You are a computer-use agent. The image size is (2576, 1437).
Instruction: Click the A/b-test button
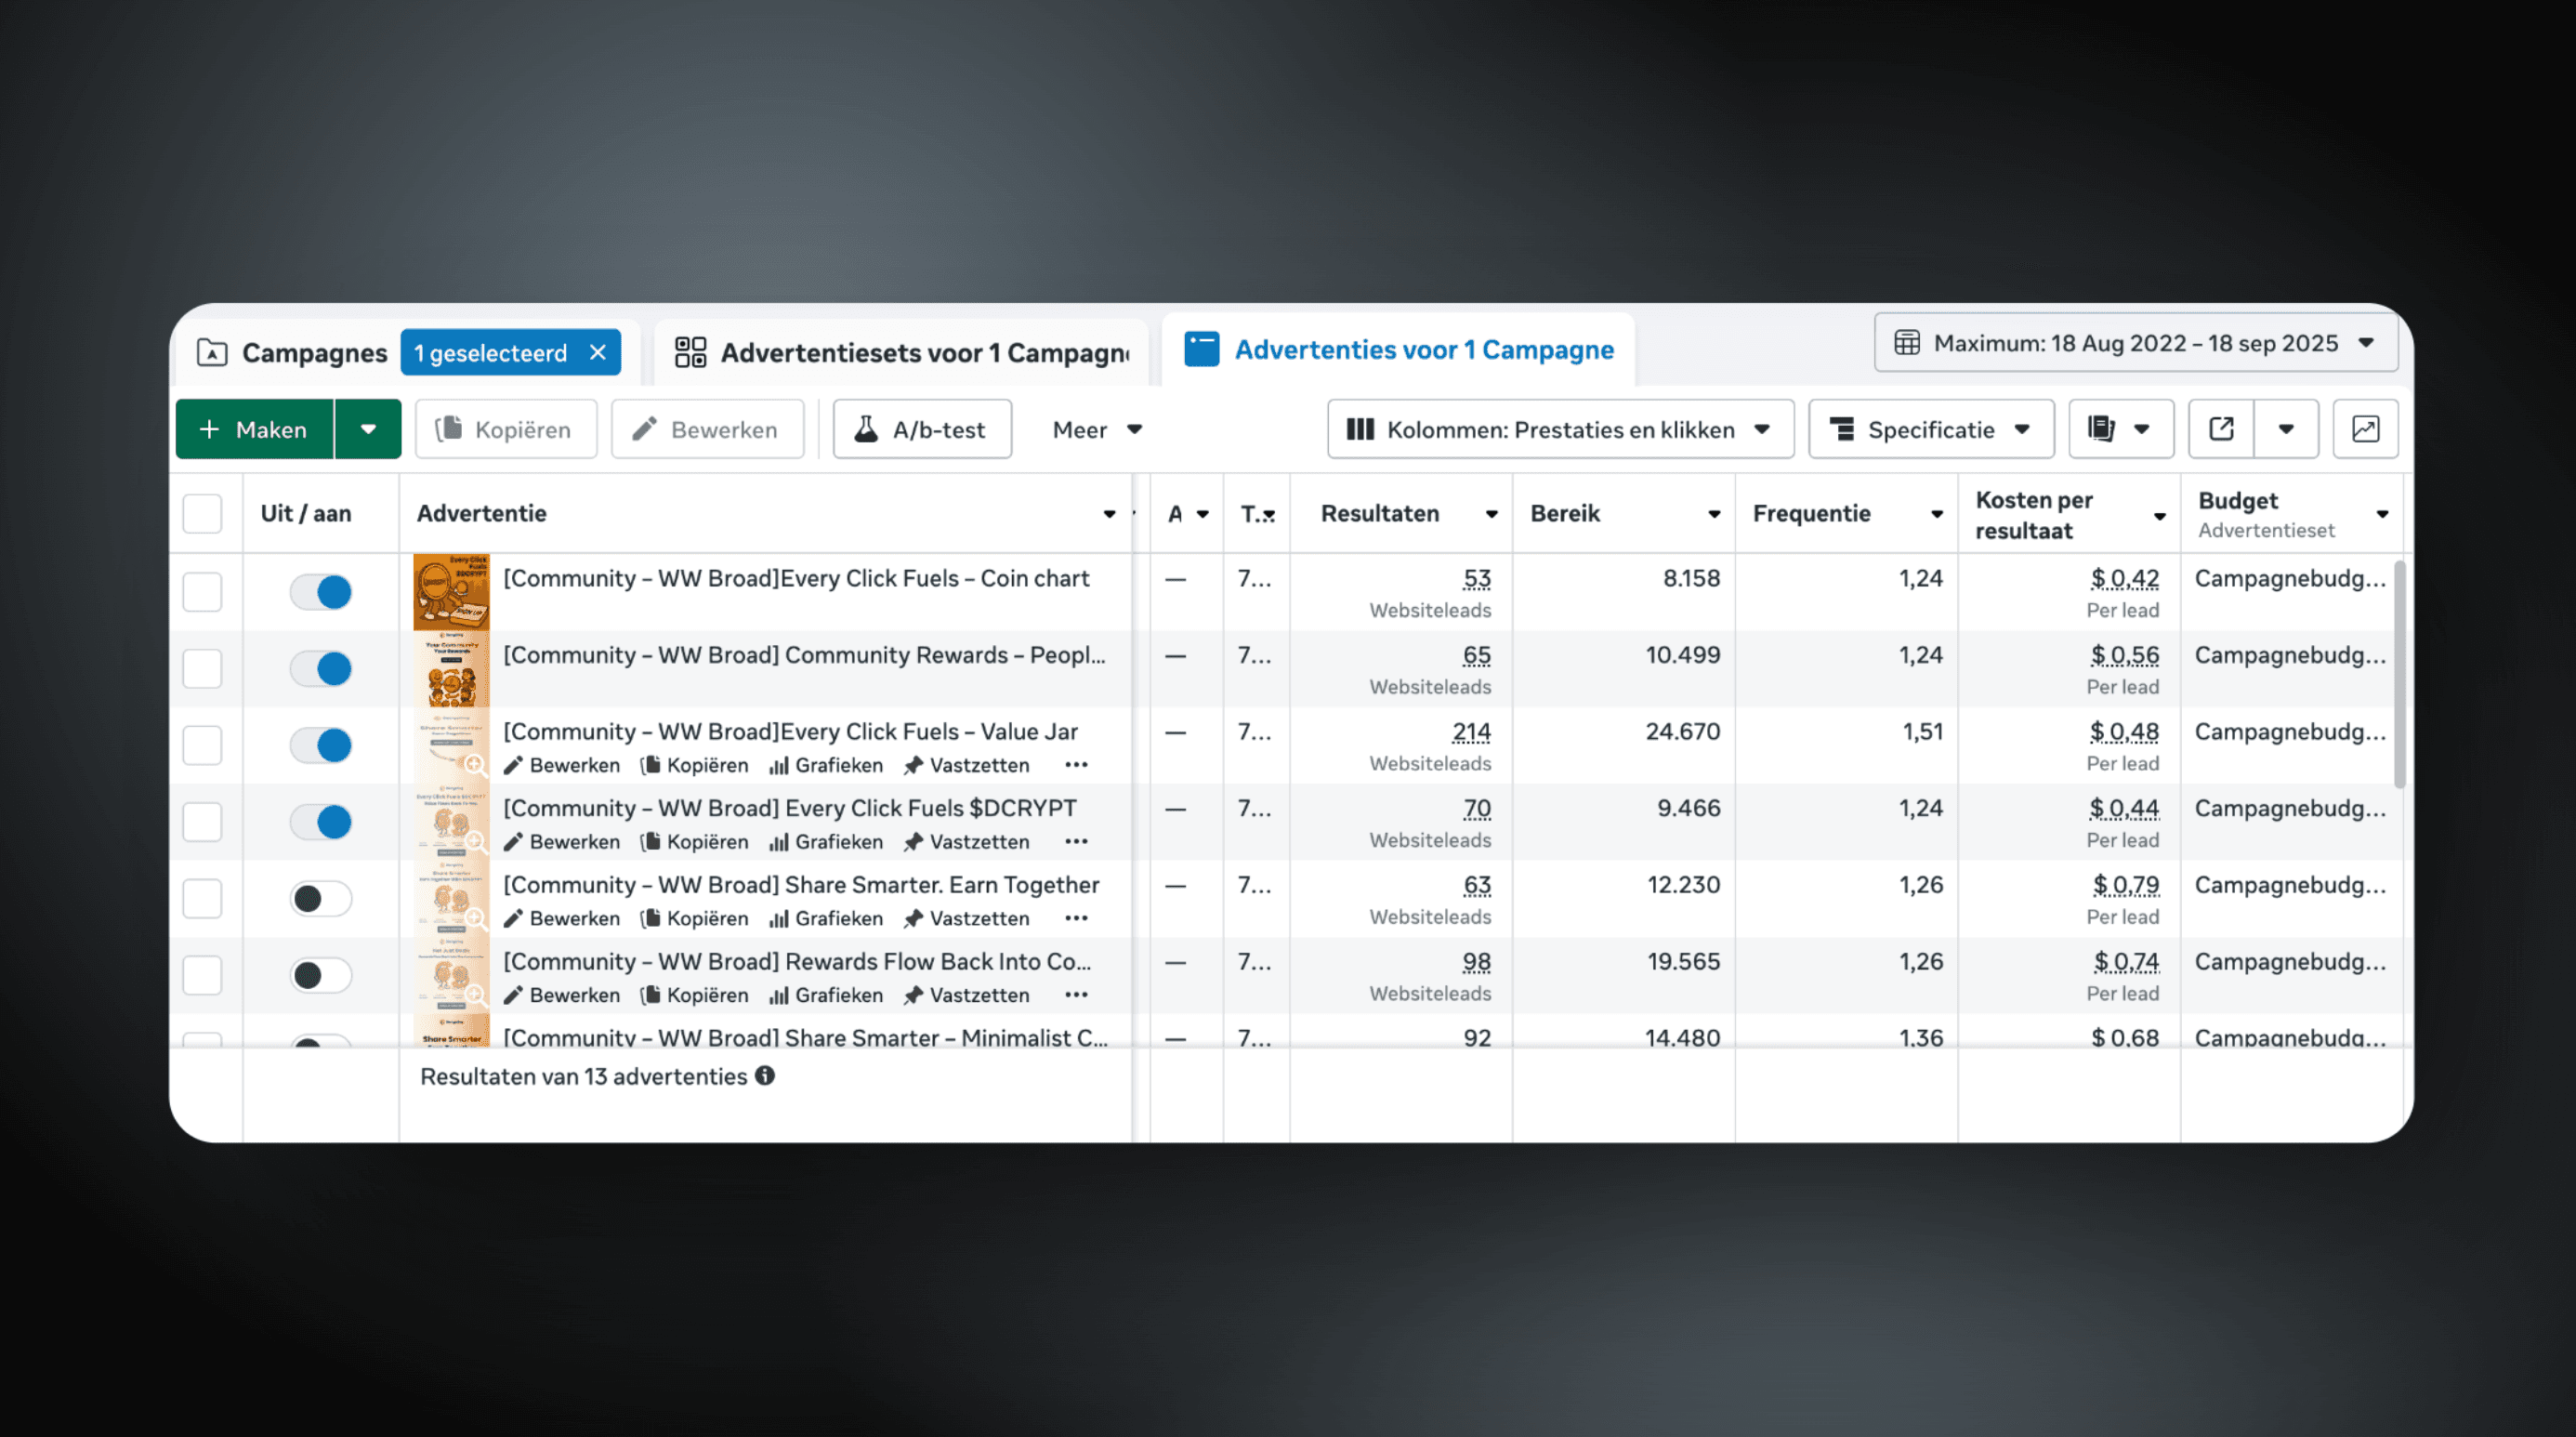[921, 429]
